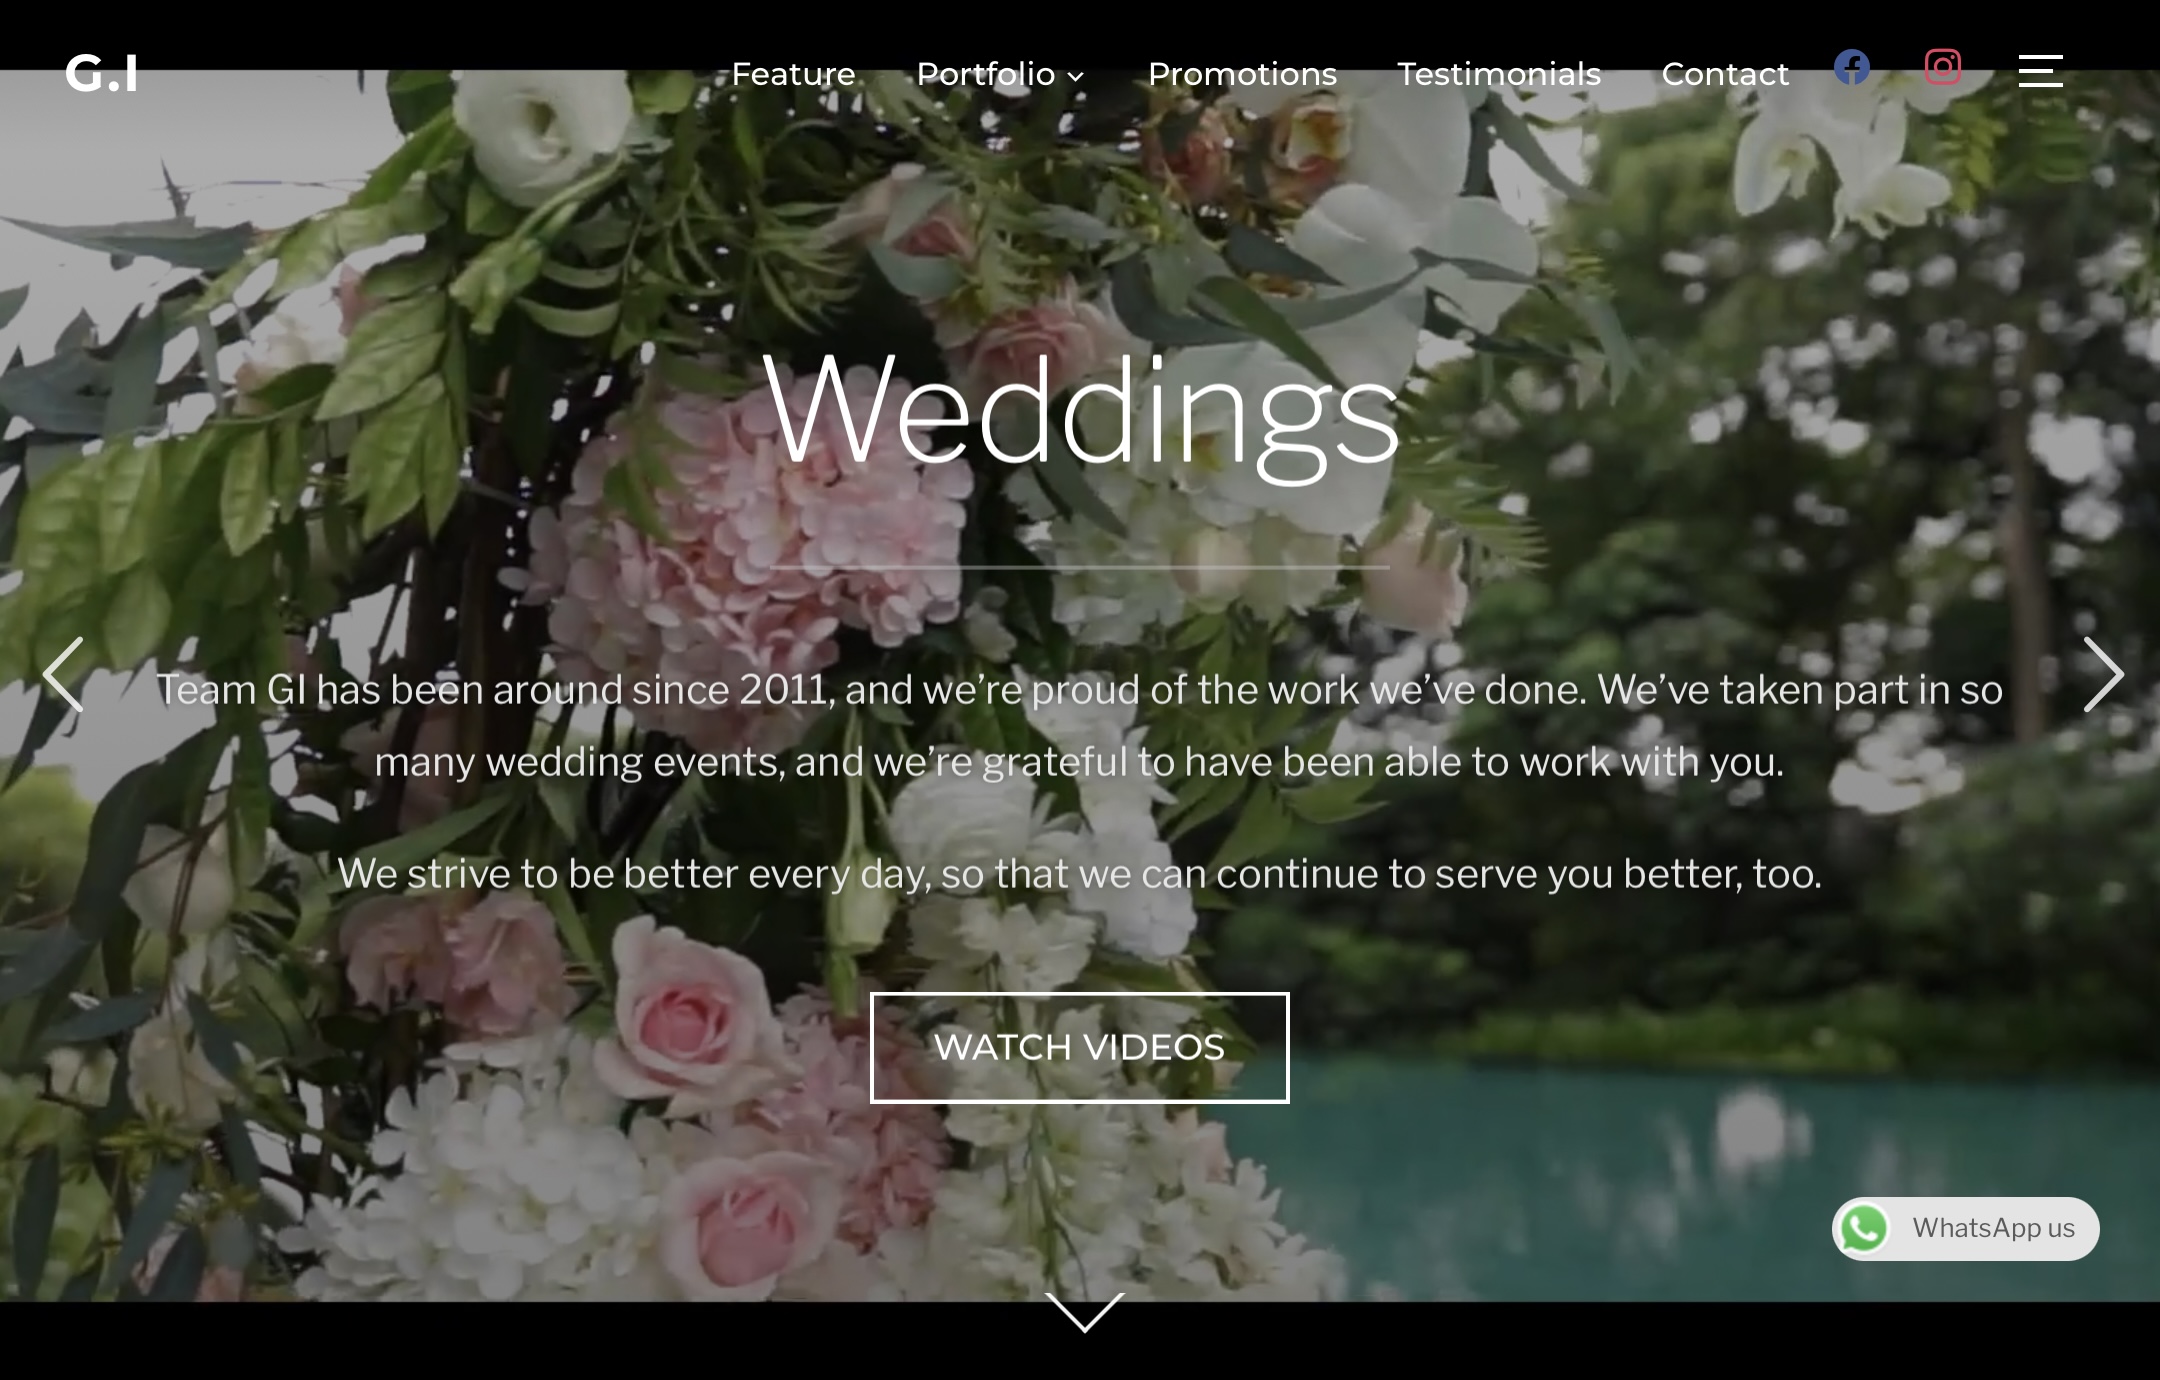Open the Instagram profile icon
Image resolution: width=2160 pixels, height=1380 pixels.
click(x=1942, y=68)
